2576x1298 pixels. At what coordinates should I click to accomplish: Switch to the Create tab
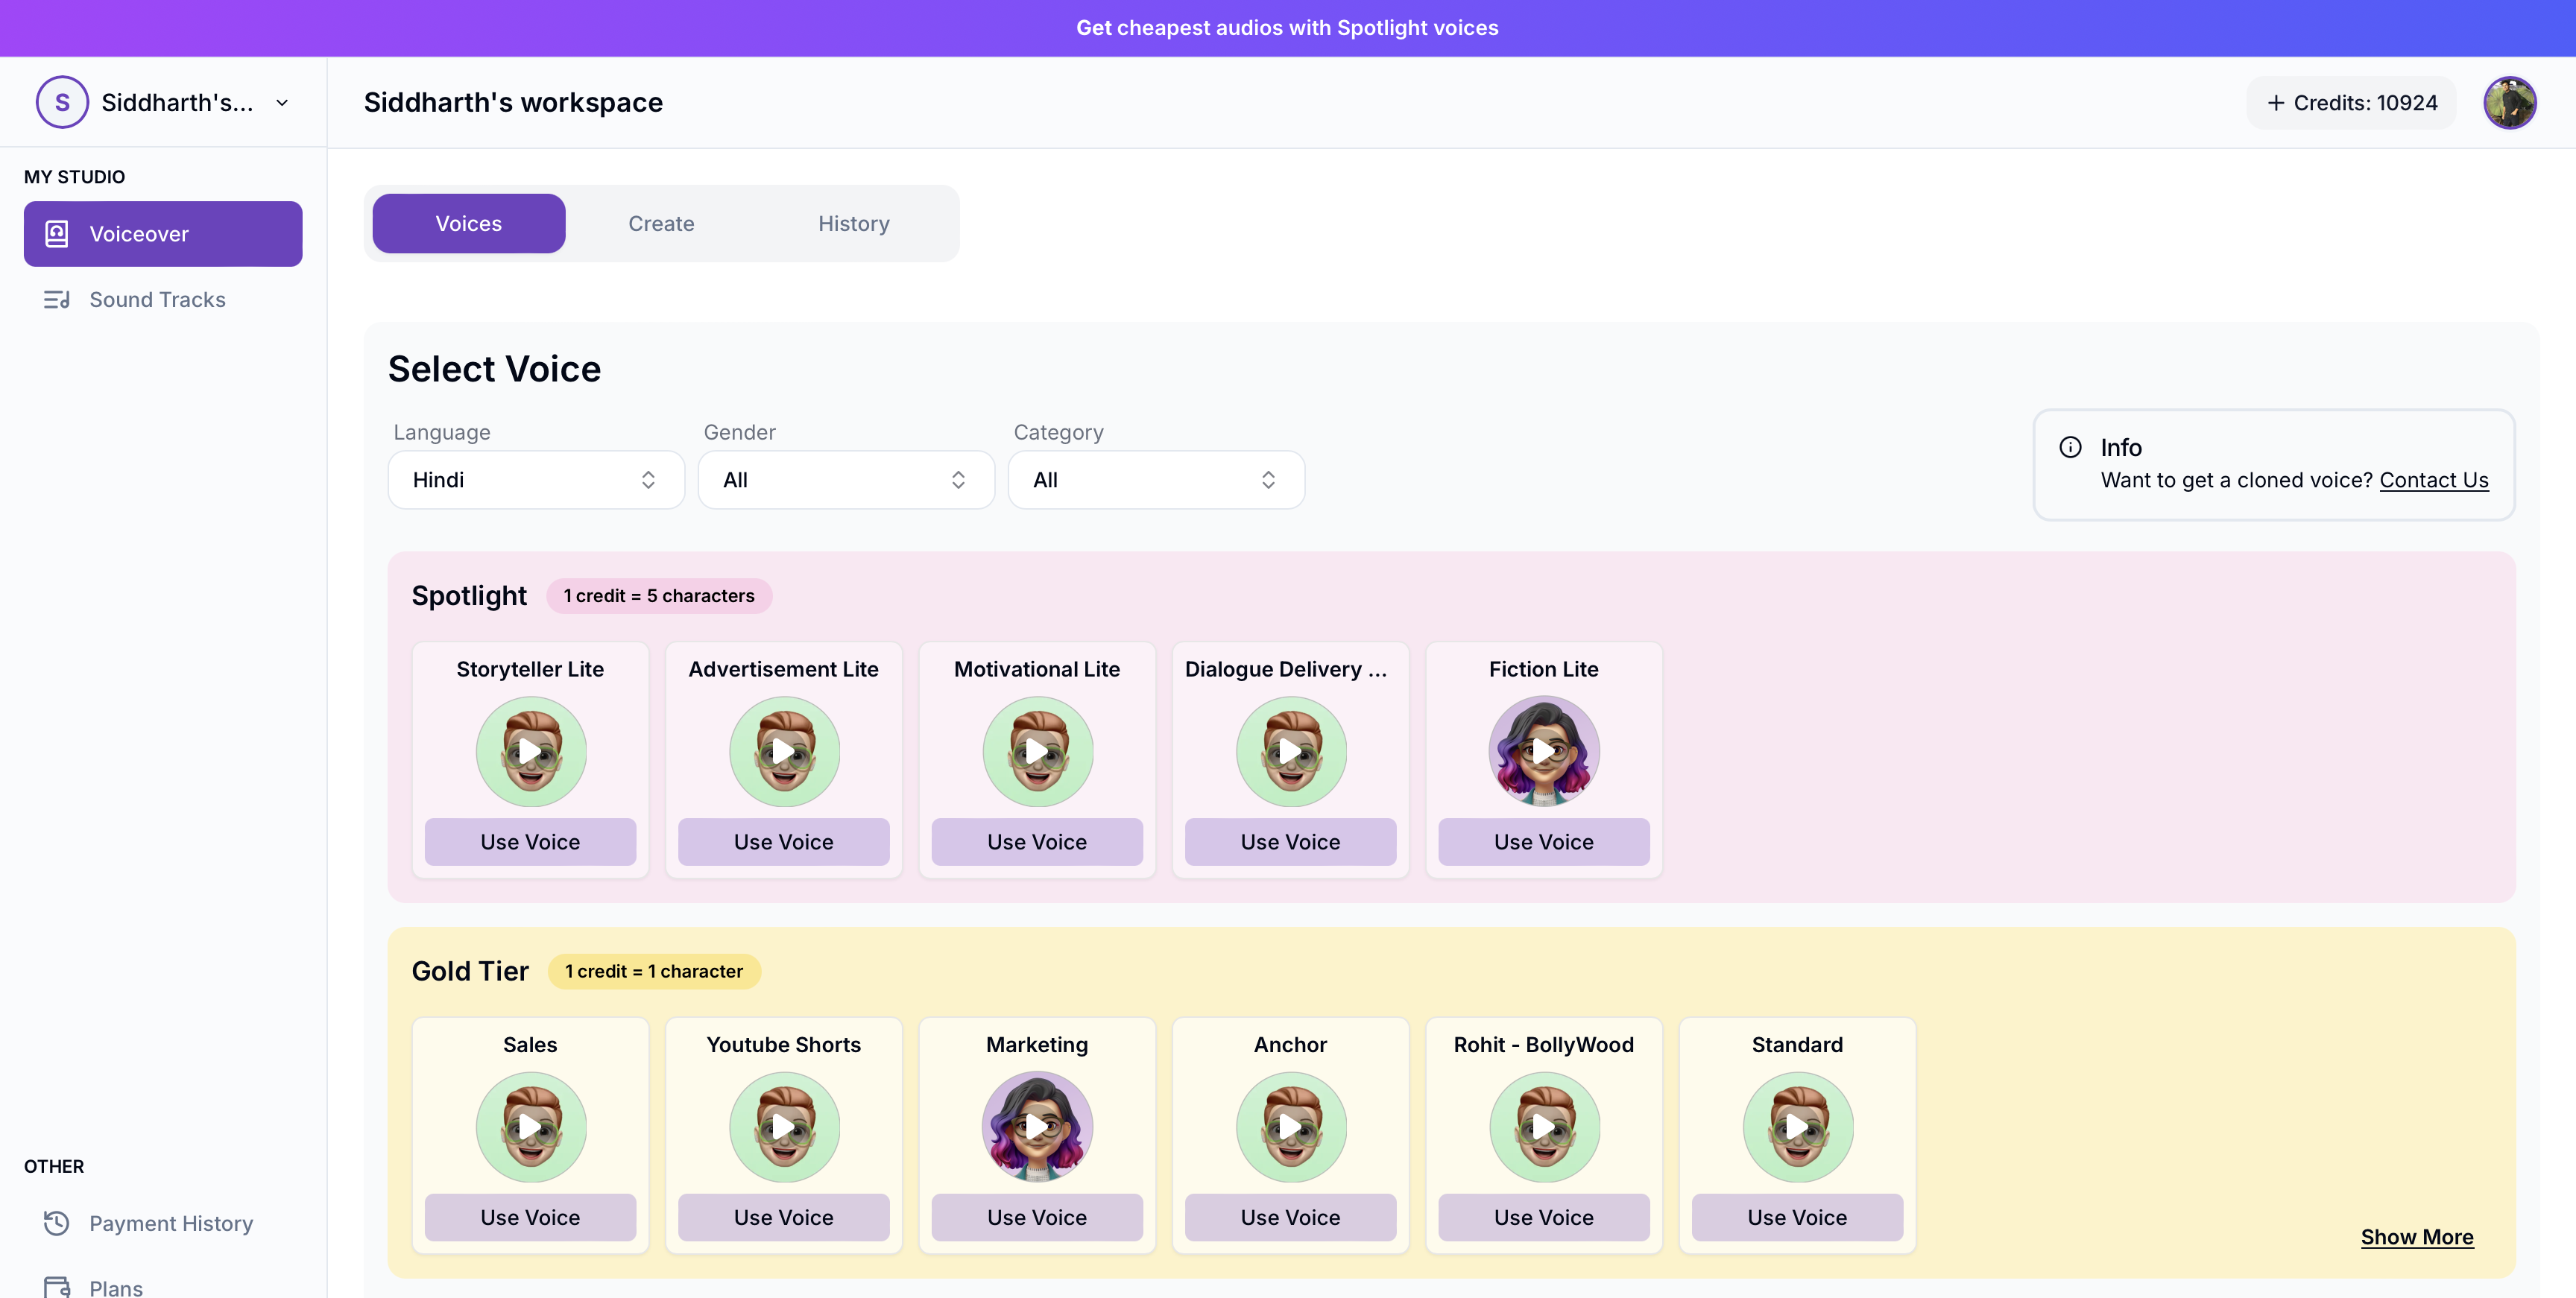[661, 224]
